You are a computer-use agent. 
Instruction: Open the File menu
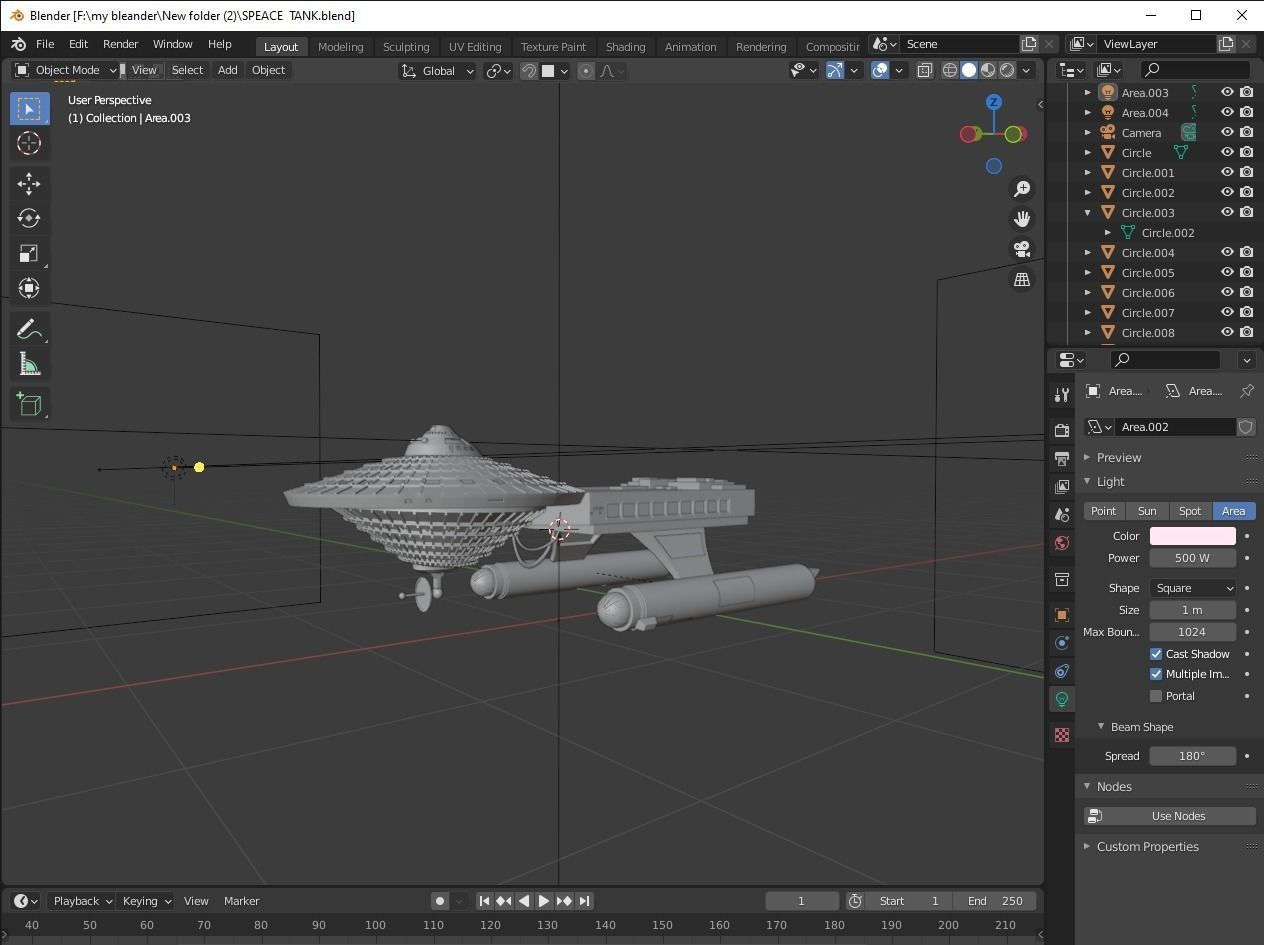click(45, 44)
